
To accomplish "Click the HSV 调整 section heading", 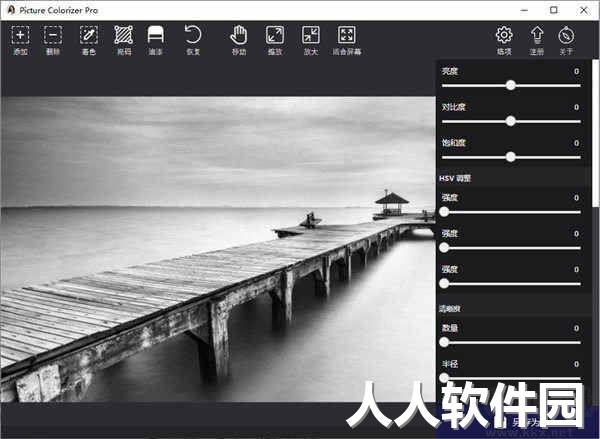I will 455,178.
